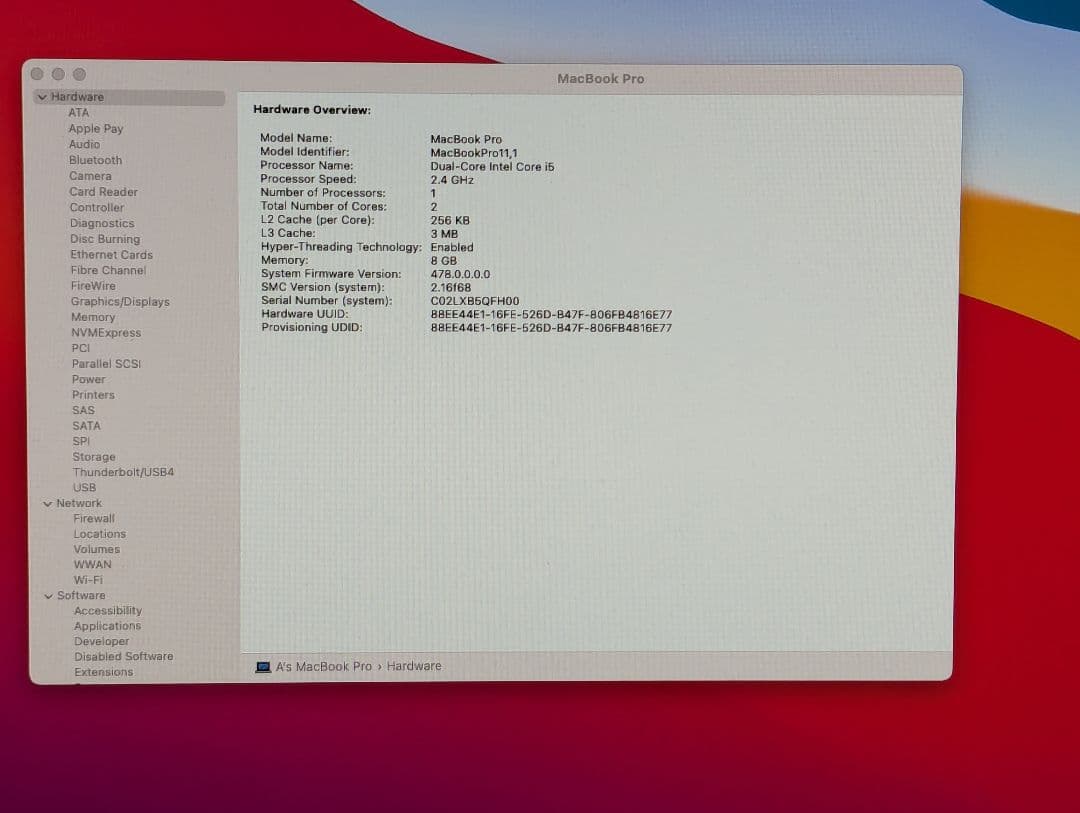The height and width of the screenshot is (813, 1080).
Task: Open Camera hardware info
Action: coord(91,175)
